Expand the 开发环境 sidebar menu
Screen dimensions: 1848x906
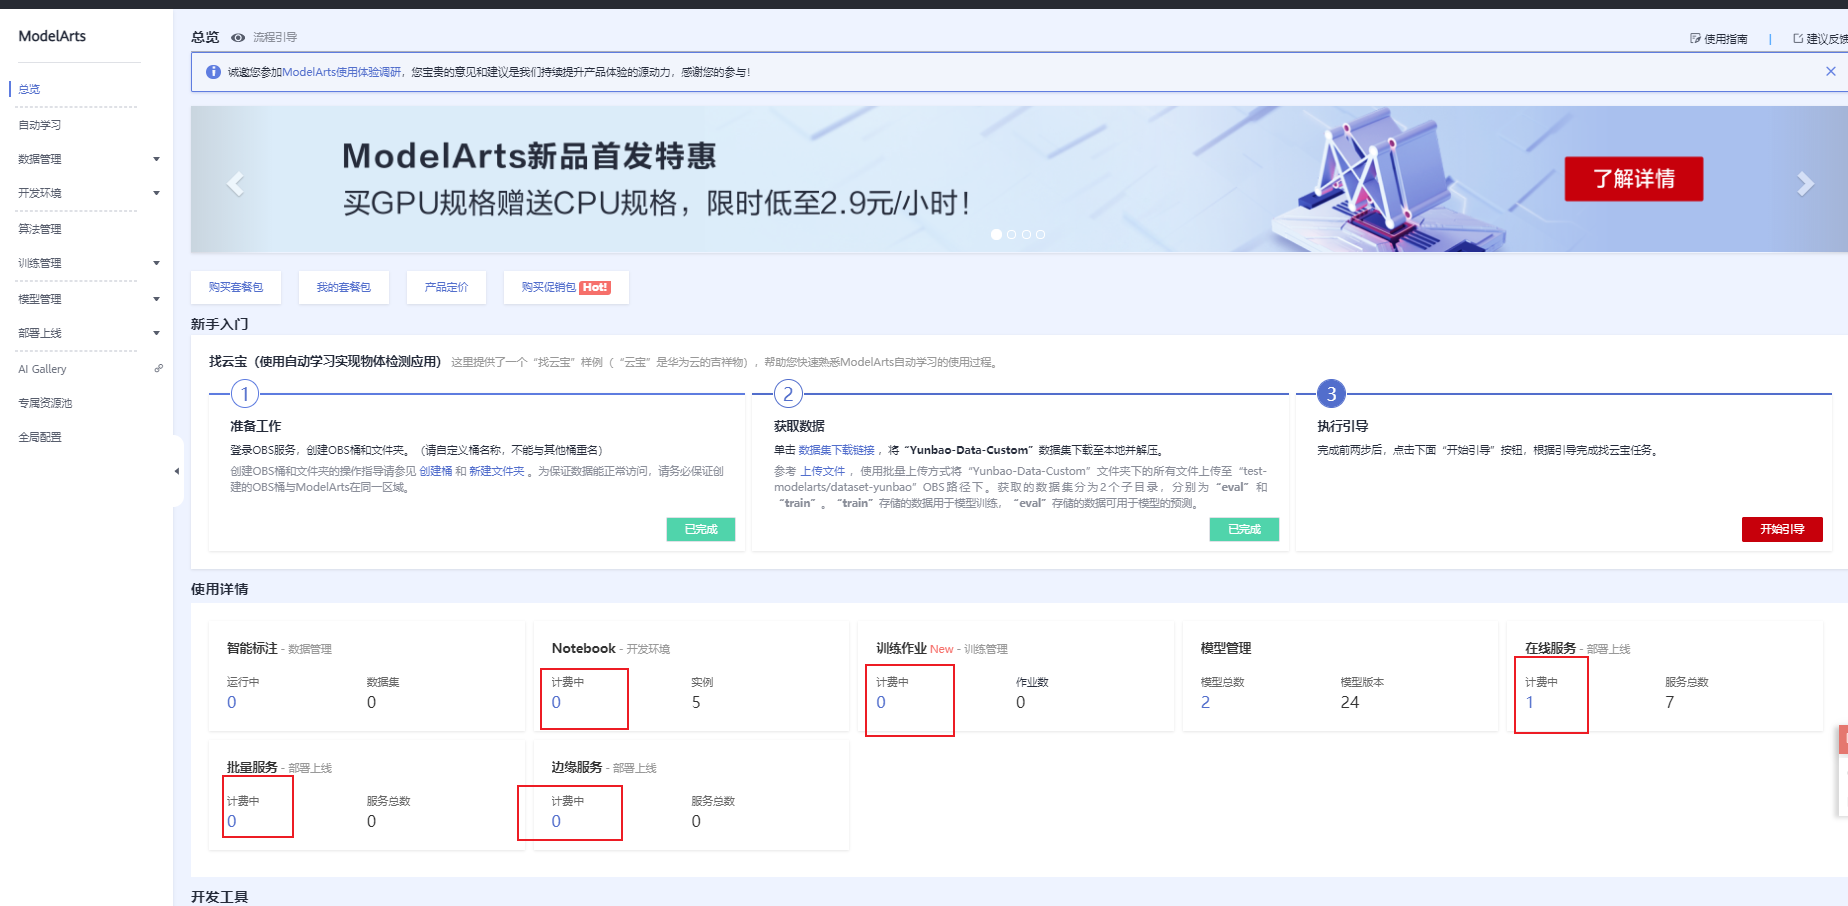point(156,193)
